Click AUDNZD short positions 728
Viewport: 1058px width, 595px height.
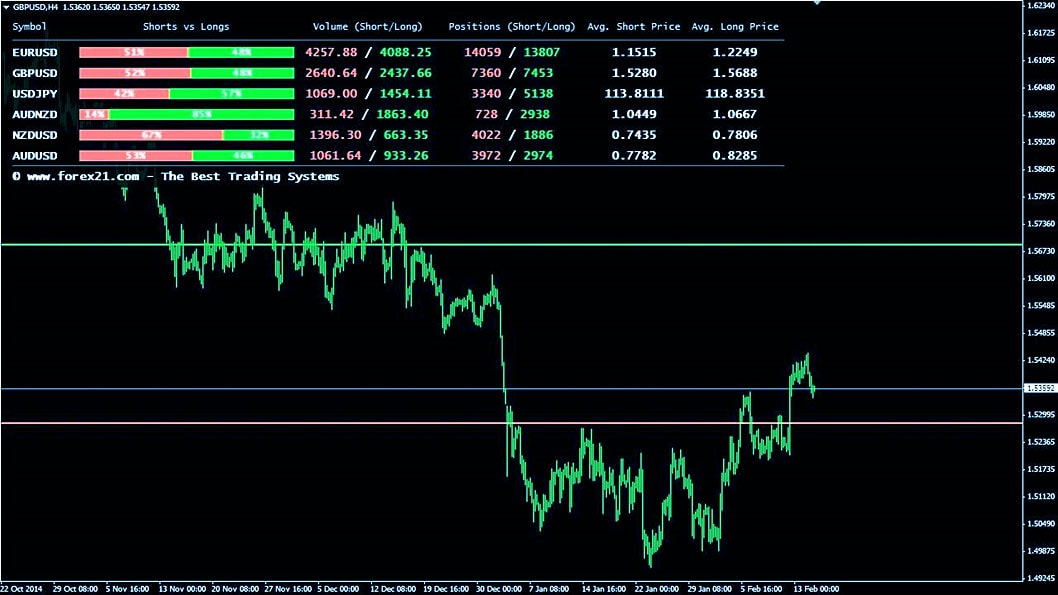[486, 114]
